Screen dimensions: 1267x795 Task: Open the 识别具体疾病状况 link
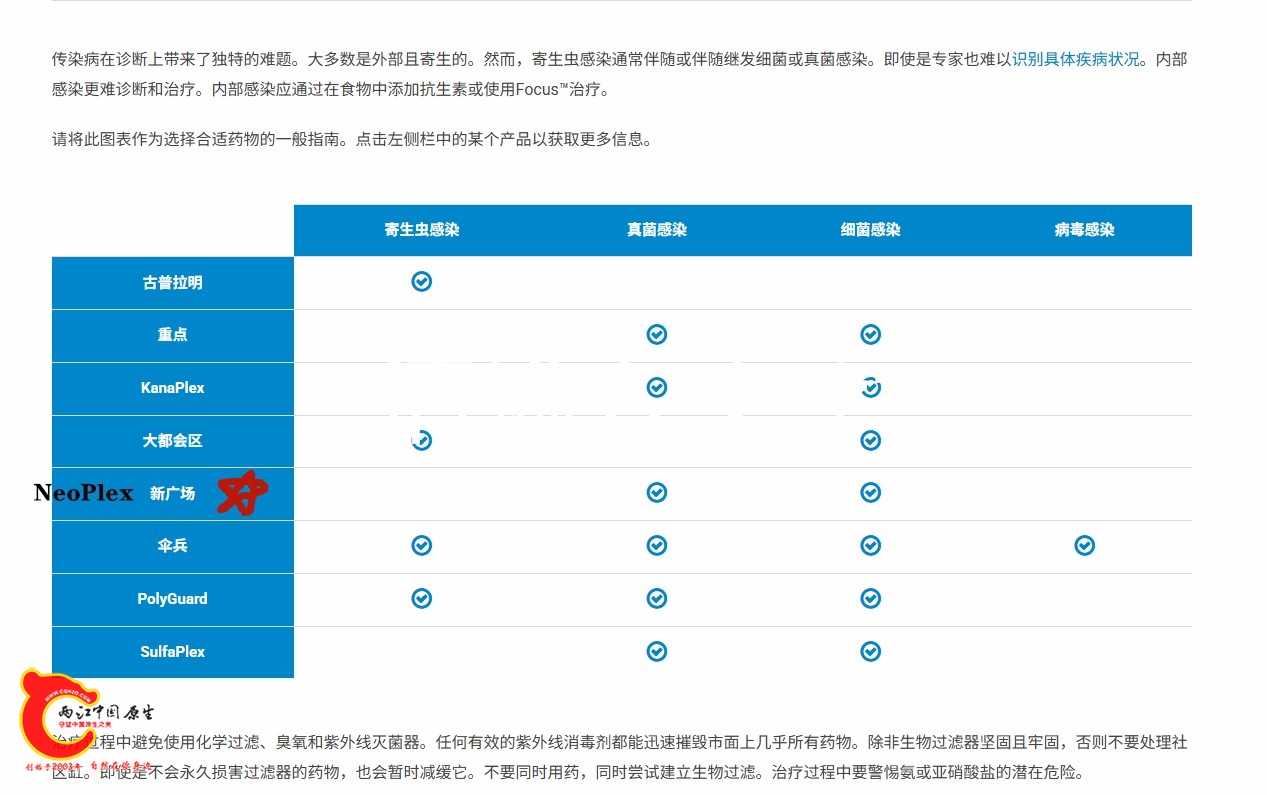(1078, 59)
